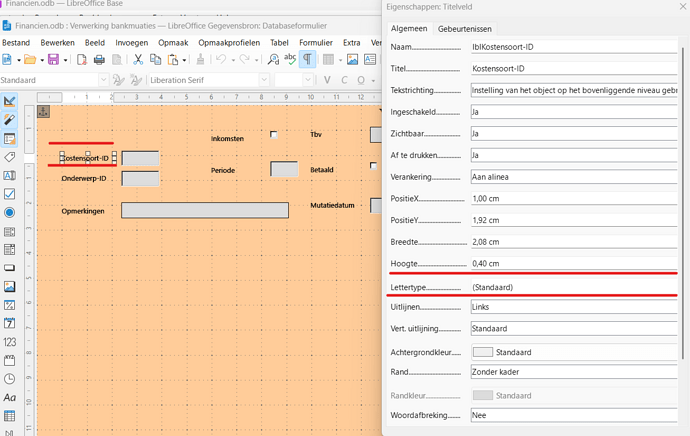The height and width of the screenshot is (436, 690).
Task: Open the Bestand menu
Action: pos(16,43)
